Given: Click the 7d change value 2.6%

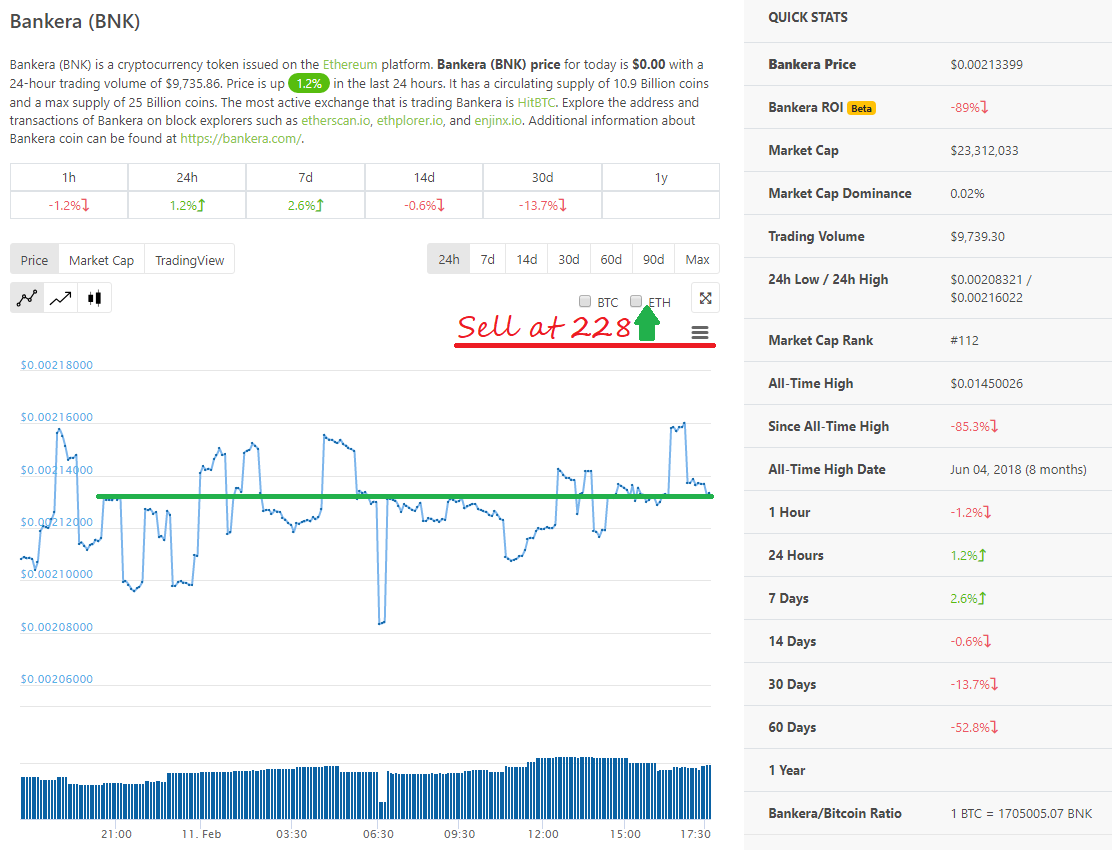Looking at the screenshot, I should [x=306, y=206].
